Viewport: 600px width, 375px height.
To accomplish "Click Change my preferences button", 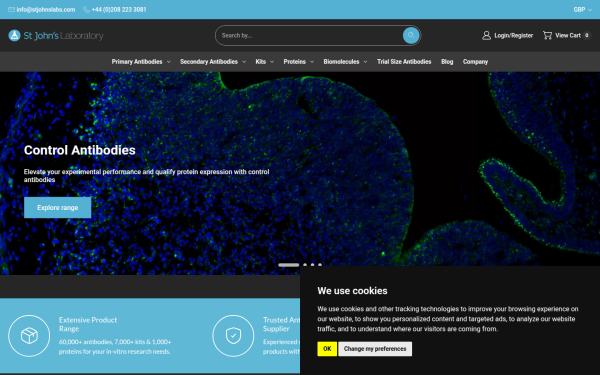I will point(375,349).
